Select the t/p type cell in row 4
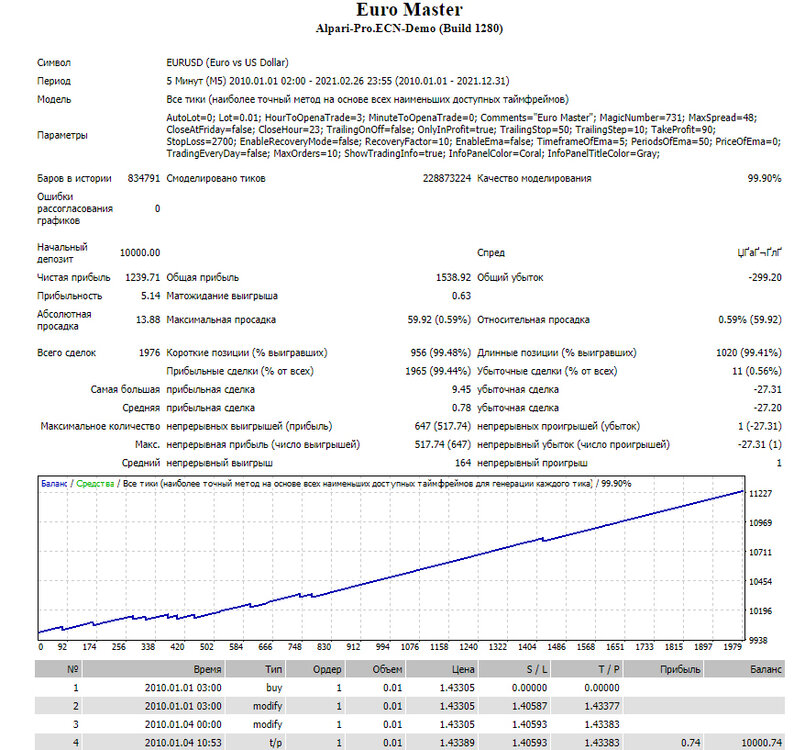This screenshot has width=794, height=750. [x=275, y=743]
